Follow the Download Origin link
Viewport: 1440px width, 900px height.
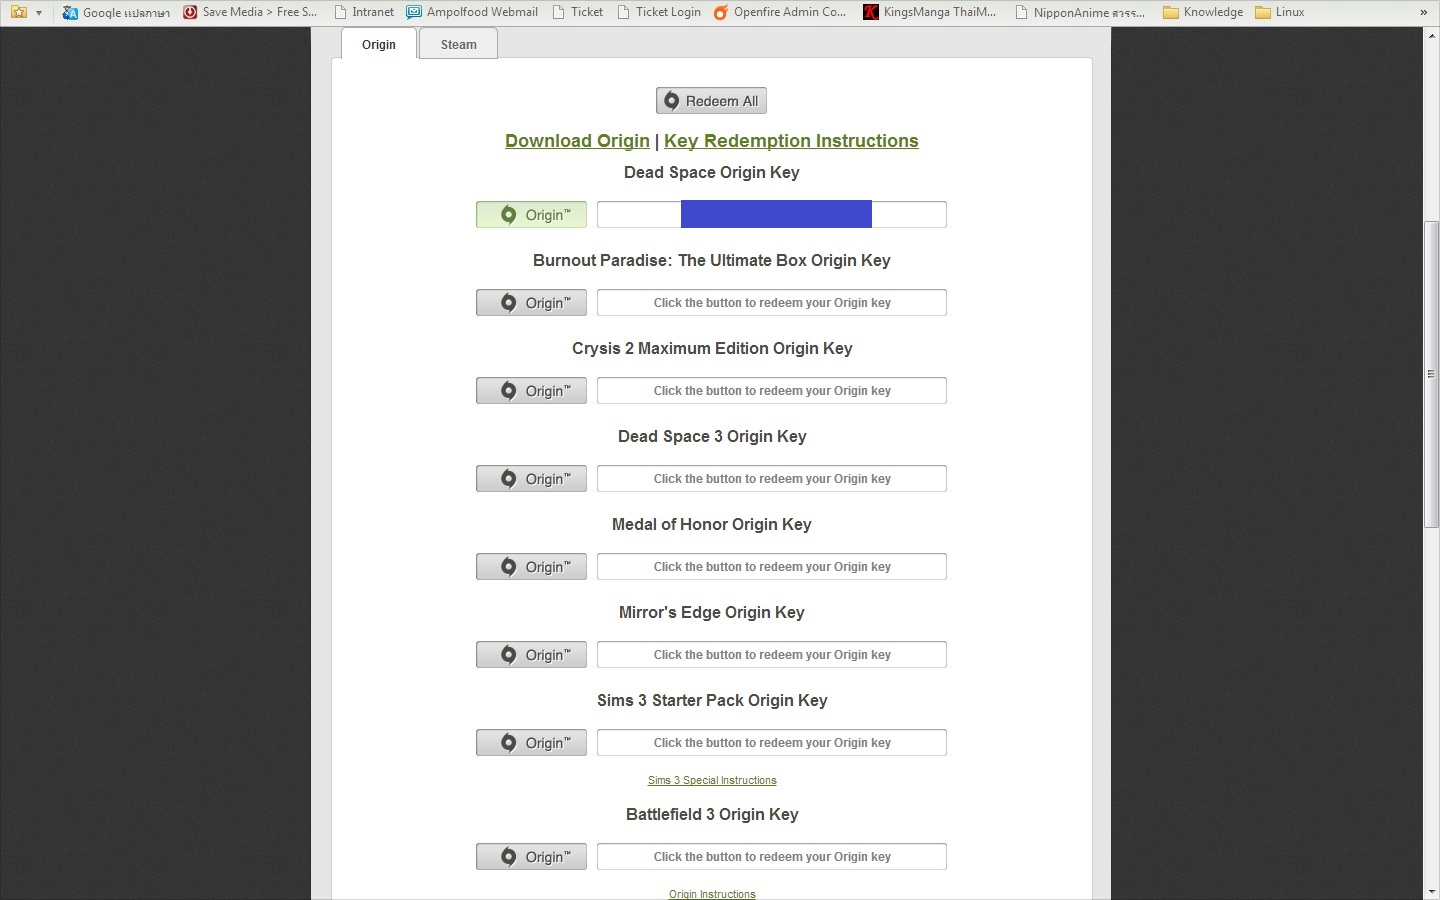tap(577, 141)
